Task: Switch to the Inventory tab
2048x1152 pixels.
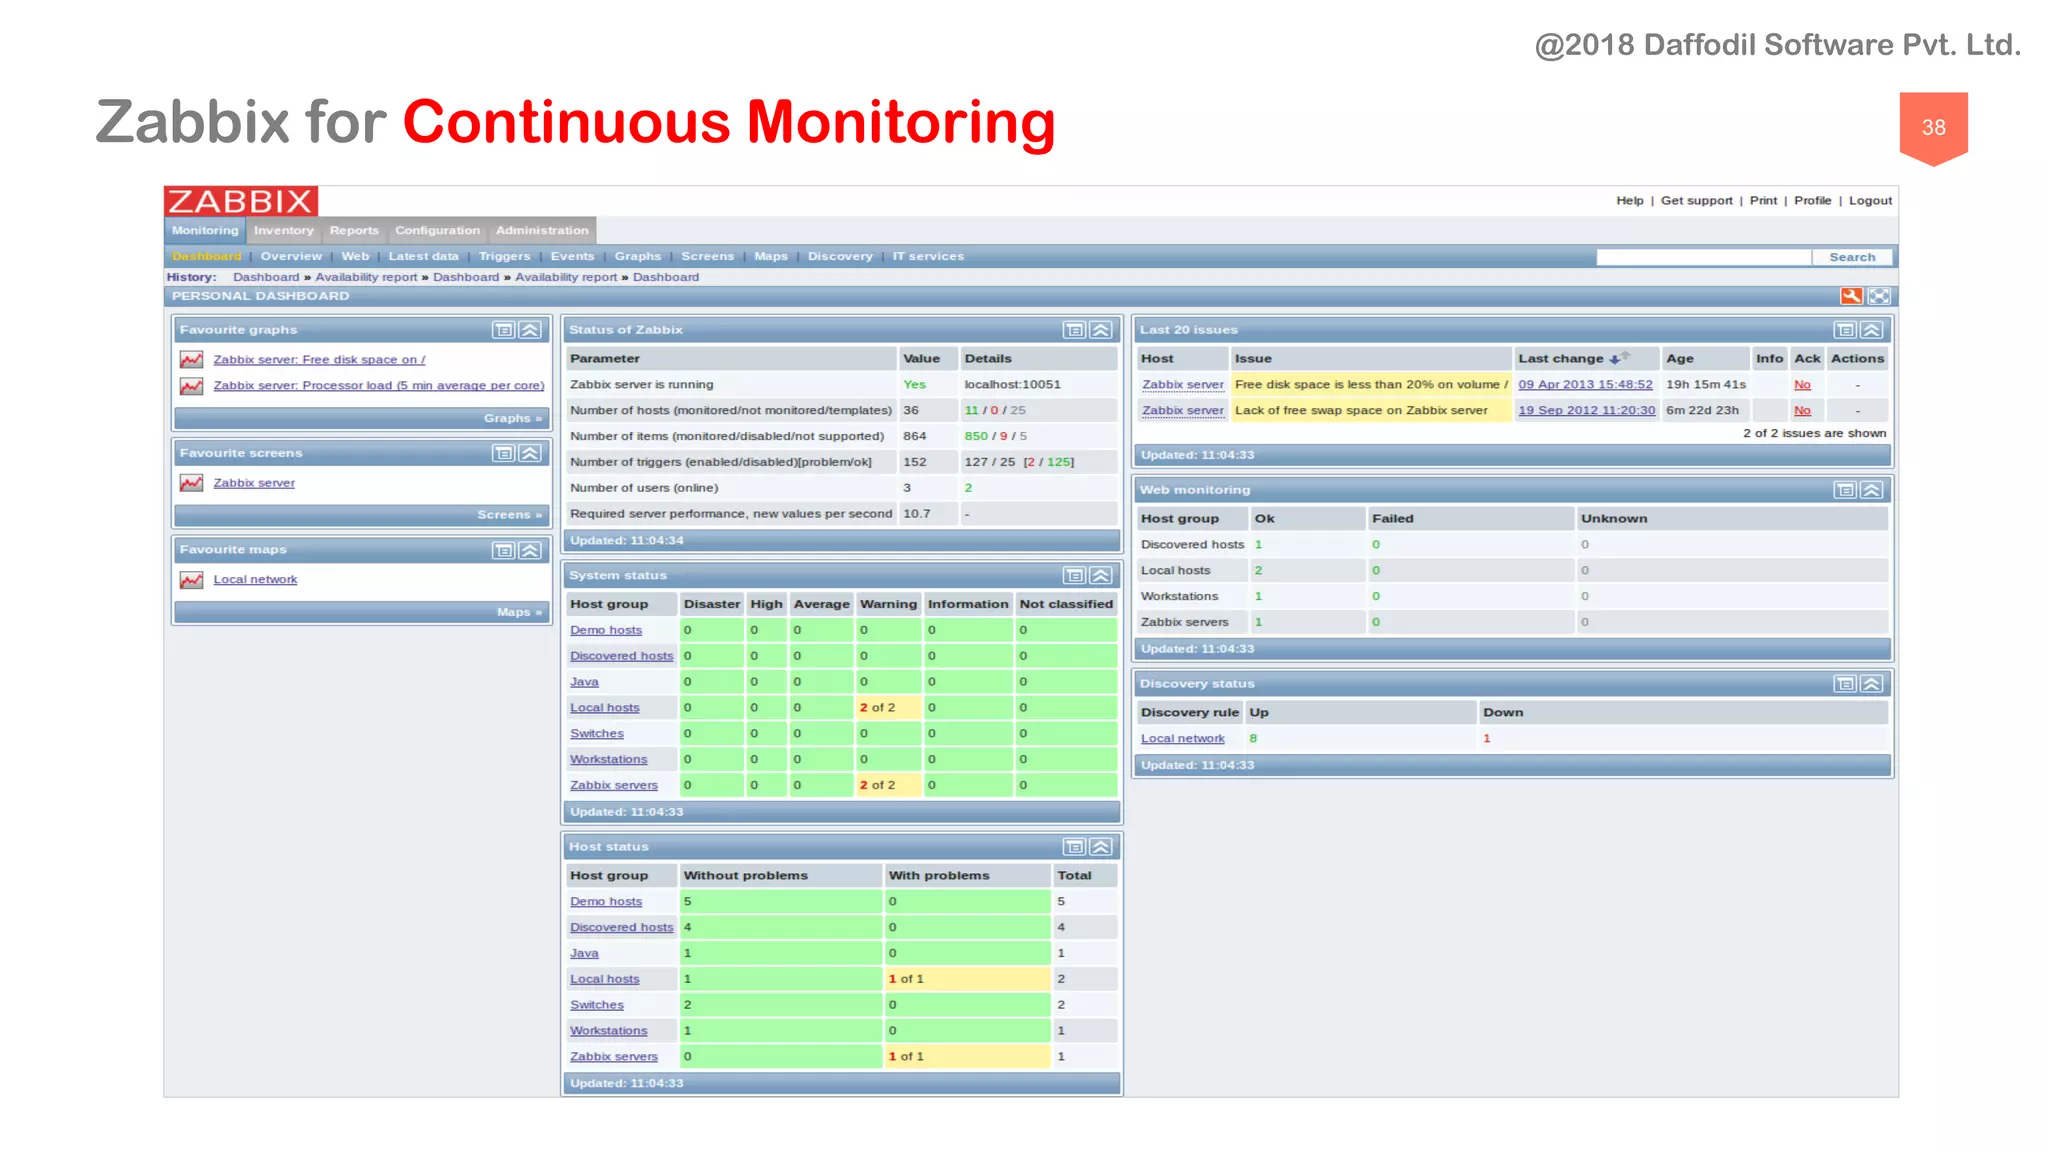Action: pyautogui.click(x=284, y=230)
